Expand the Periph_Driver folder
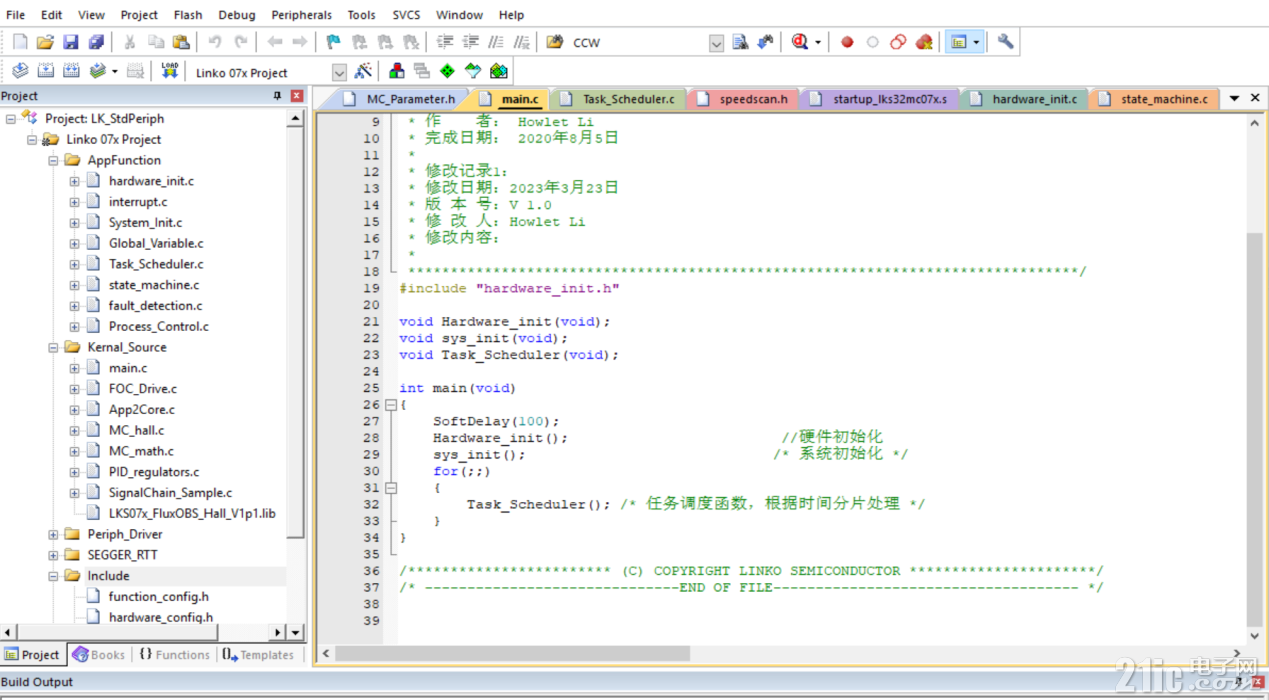This screenshot has height=700, width=1269. coord(54,534)
